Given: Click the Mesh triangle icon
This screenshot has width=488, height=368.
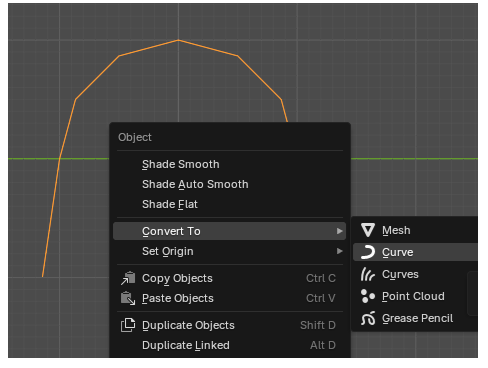Looking at the screenshot, I should tap(368, 230).
